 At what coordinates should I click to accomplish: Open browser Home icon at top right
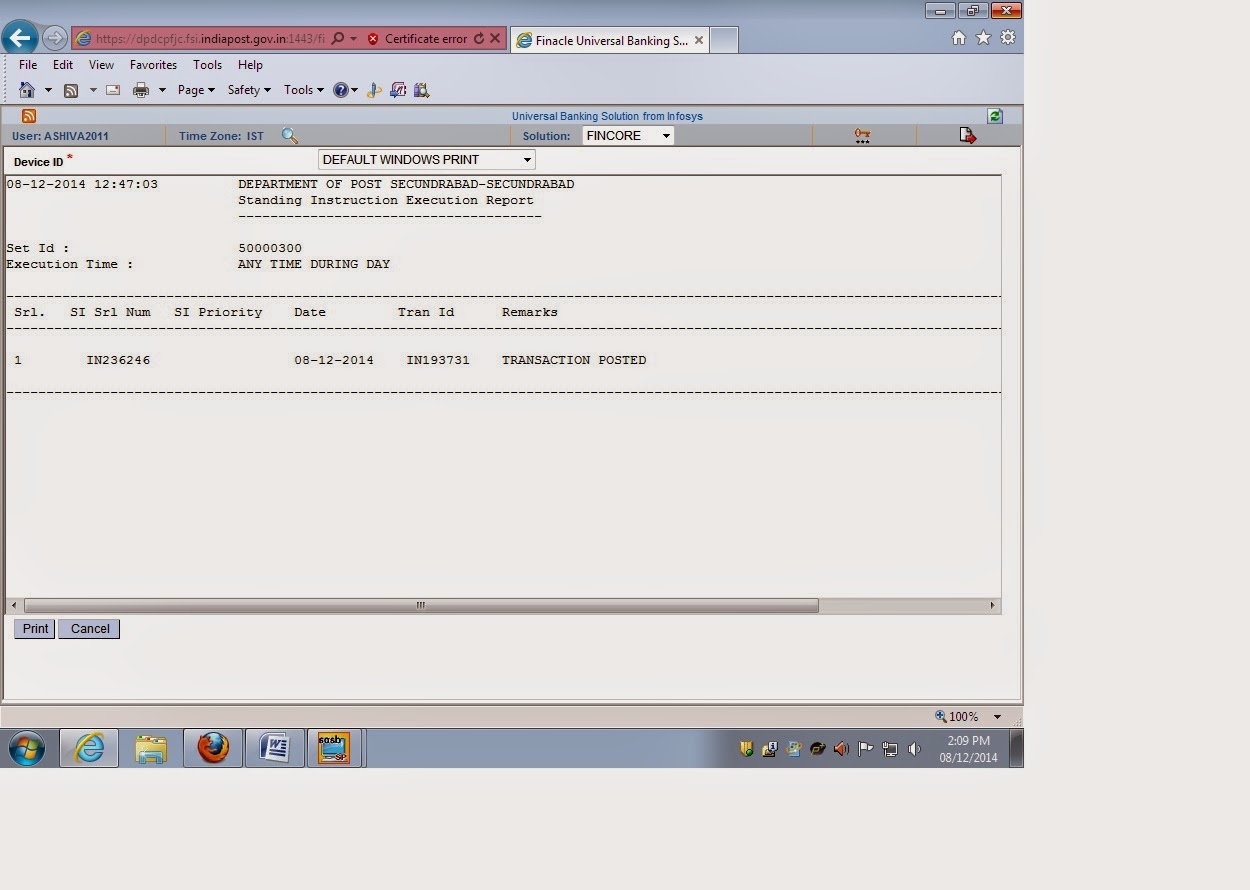click(959, 38)
